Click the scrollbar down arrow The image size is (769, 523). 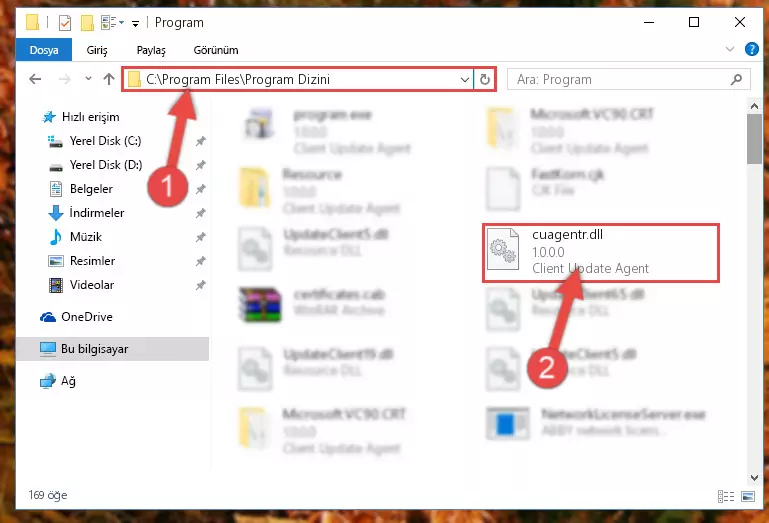(x=754, y=477)
